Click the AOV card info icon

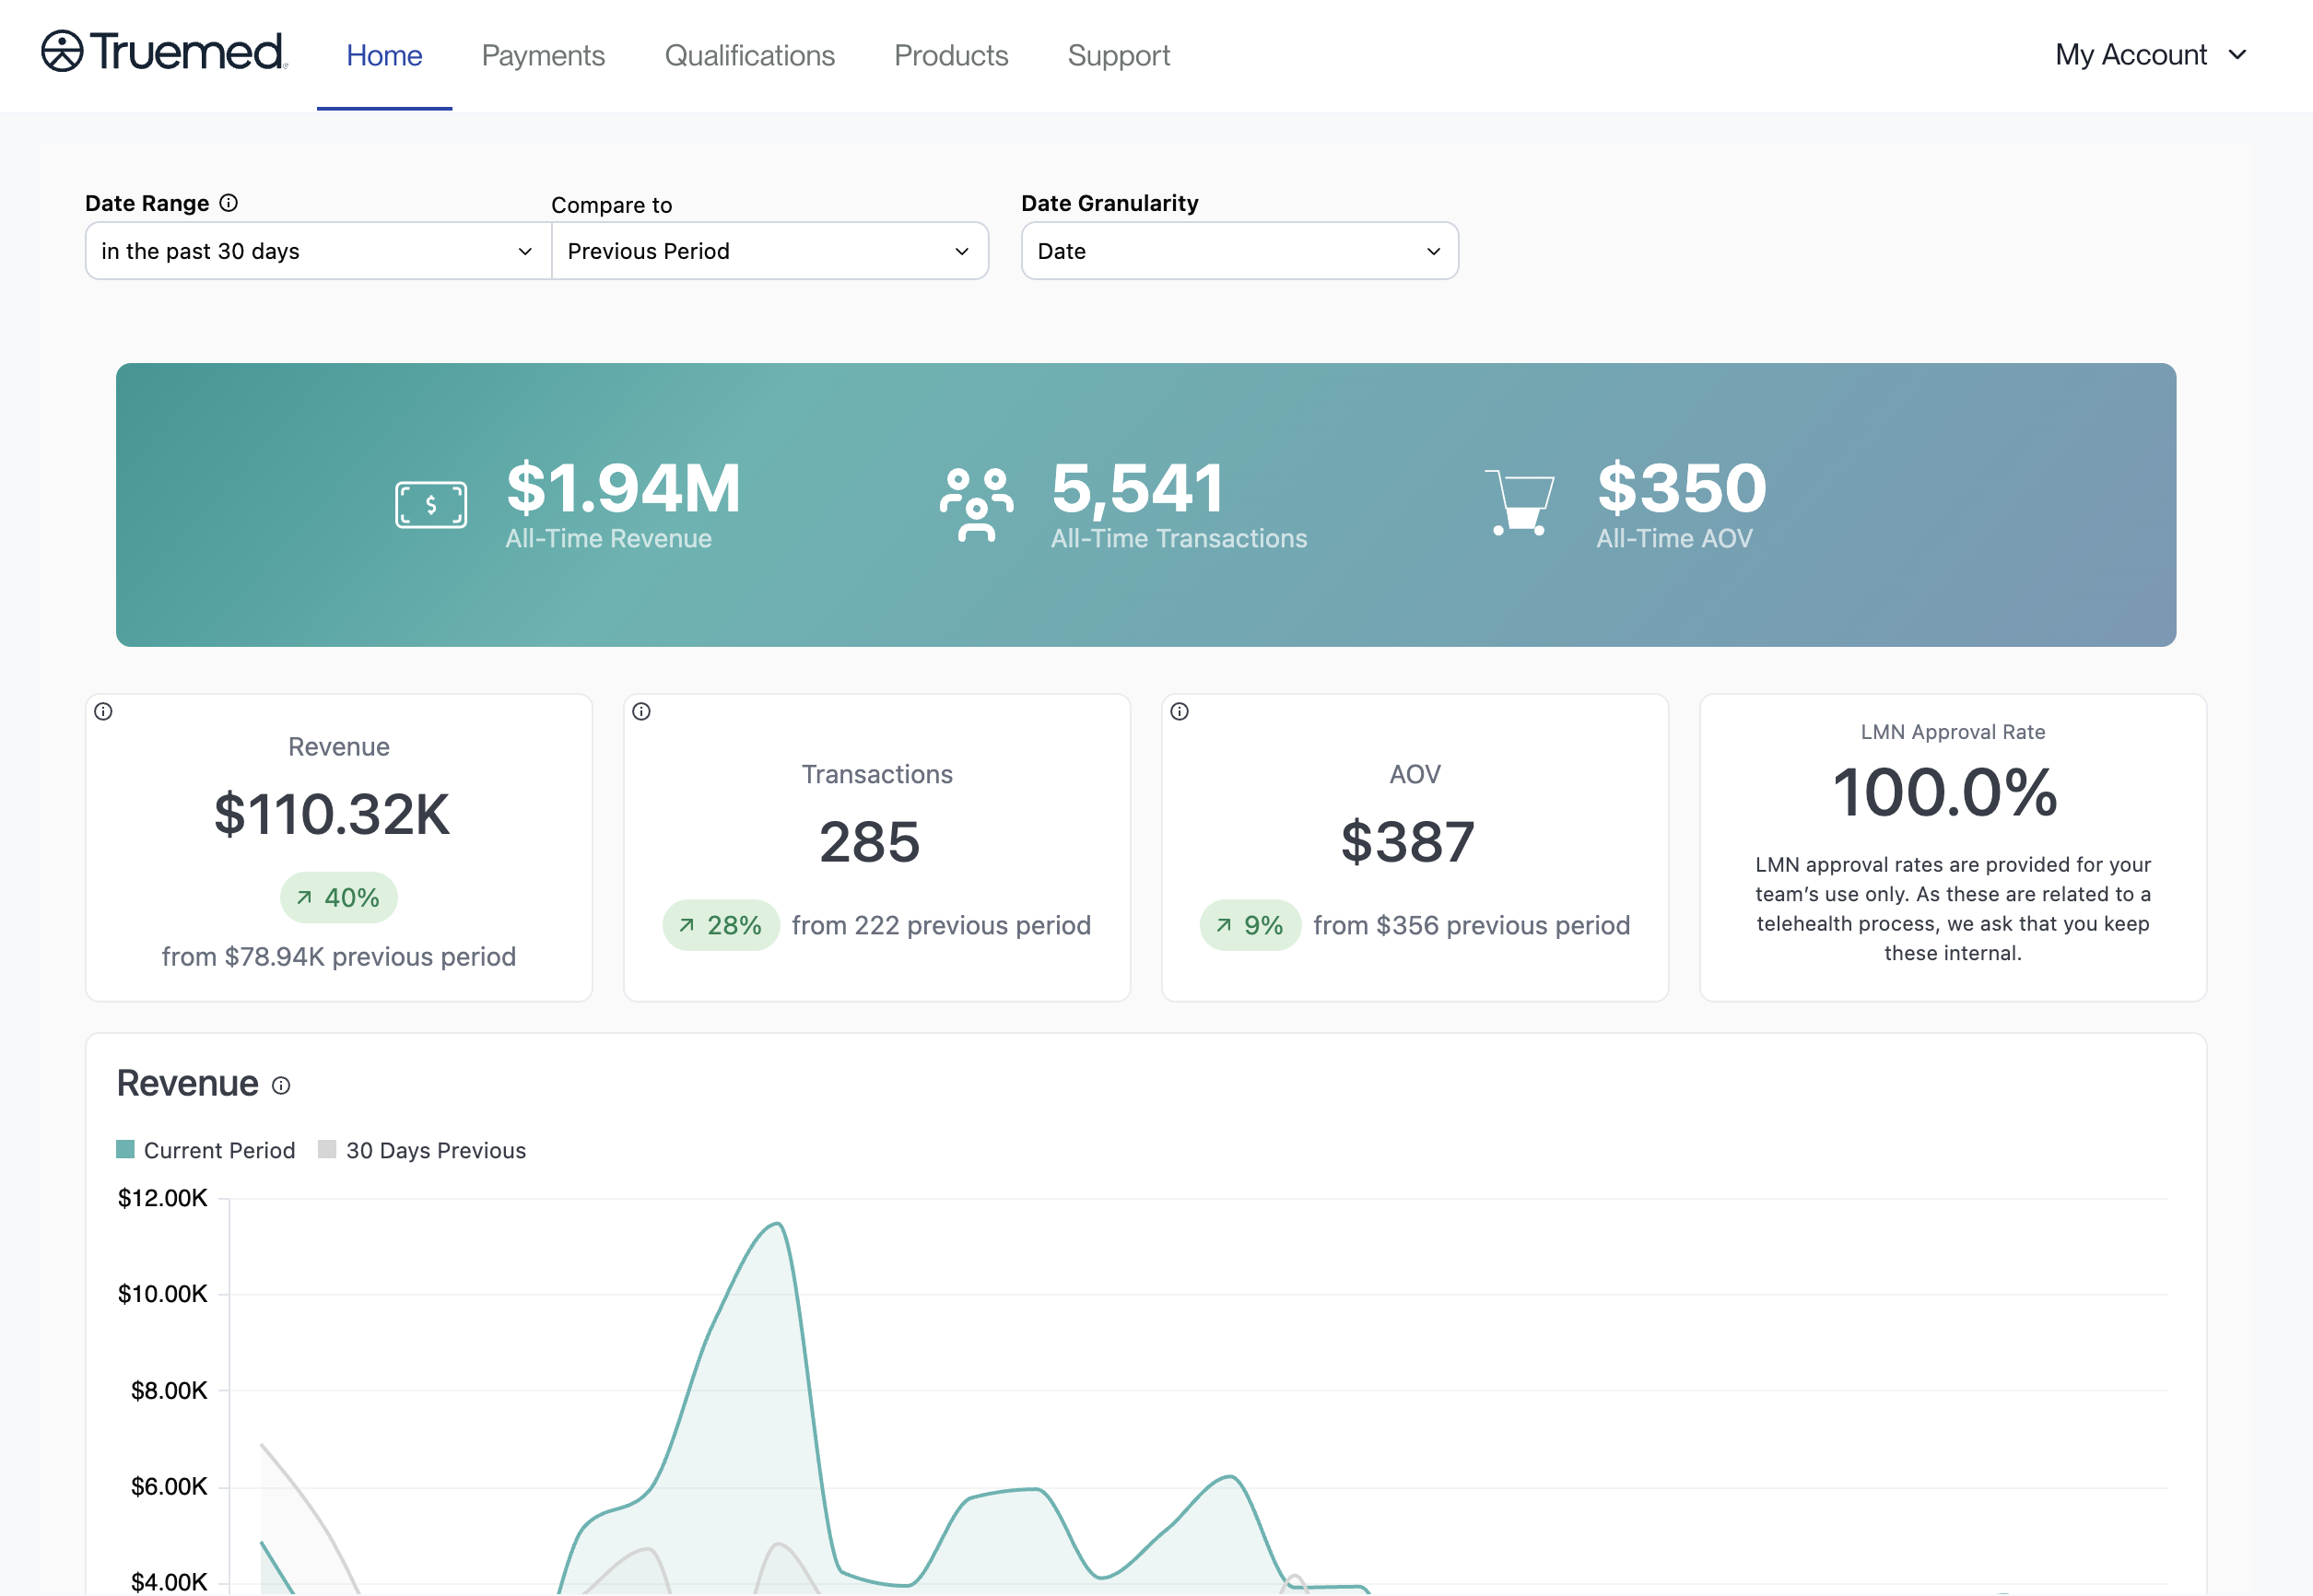[1180, 712]
